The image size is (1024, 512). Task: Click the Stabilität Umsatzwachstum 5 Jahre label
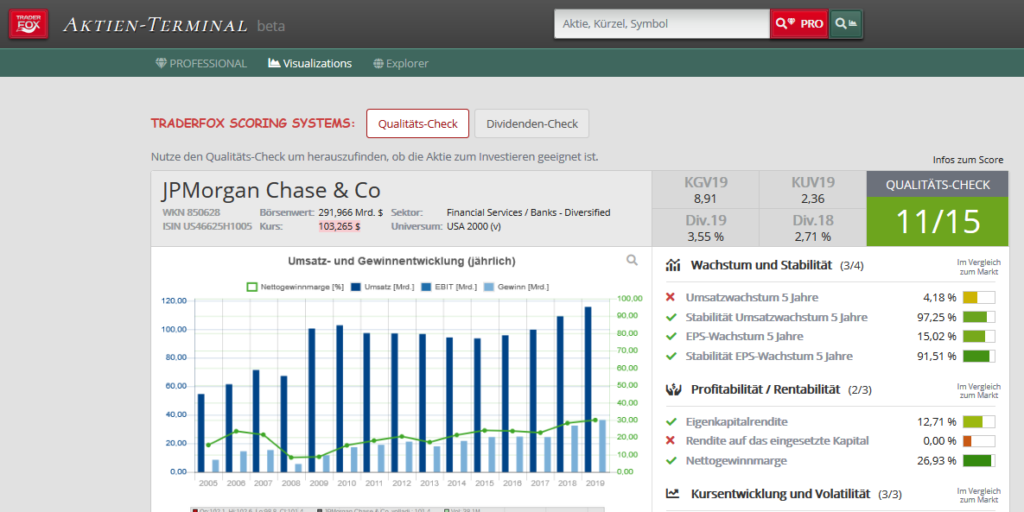[776, 317]
